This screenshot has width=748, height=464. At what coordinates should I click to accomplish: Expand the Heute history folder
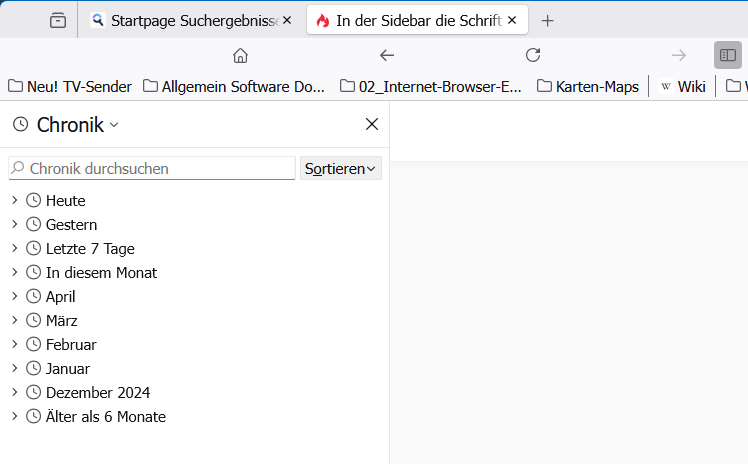pyautogui.click(x=15, y=200)
